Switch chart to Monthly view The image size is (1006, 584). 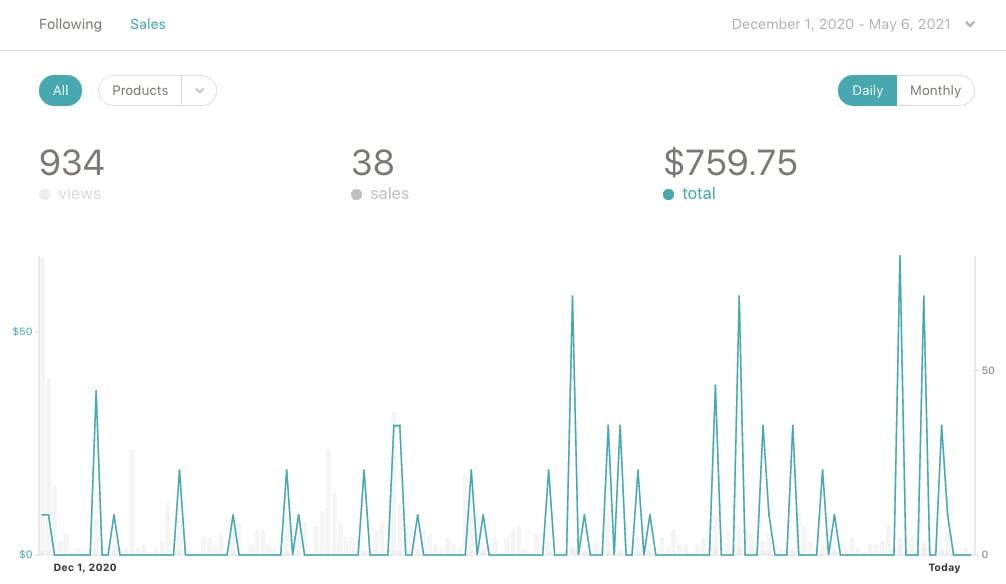tap(935, 90)
